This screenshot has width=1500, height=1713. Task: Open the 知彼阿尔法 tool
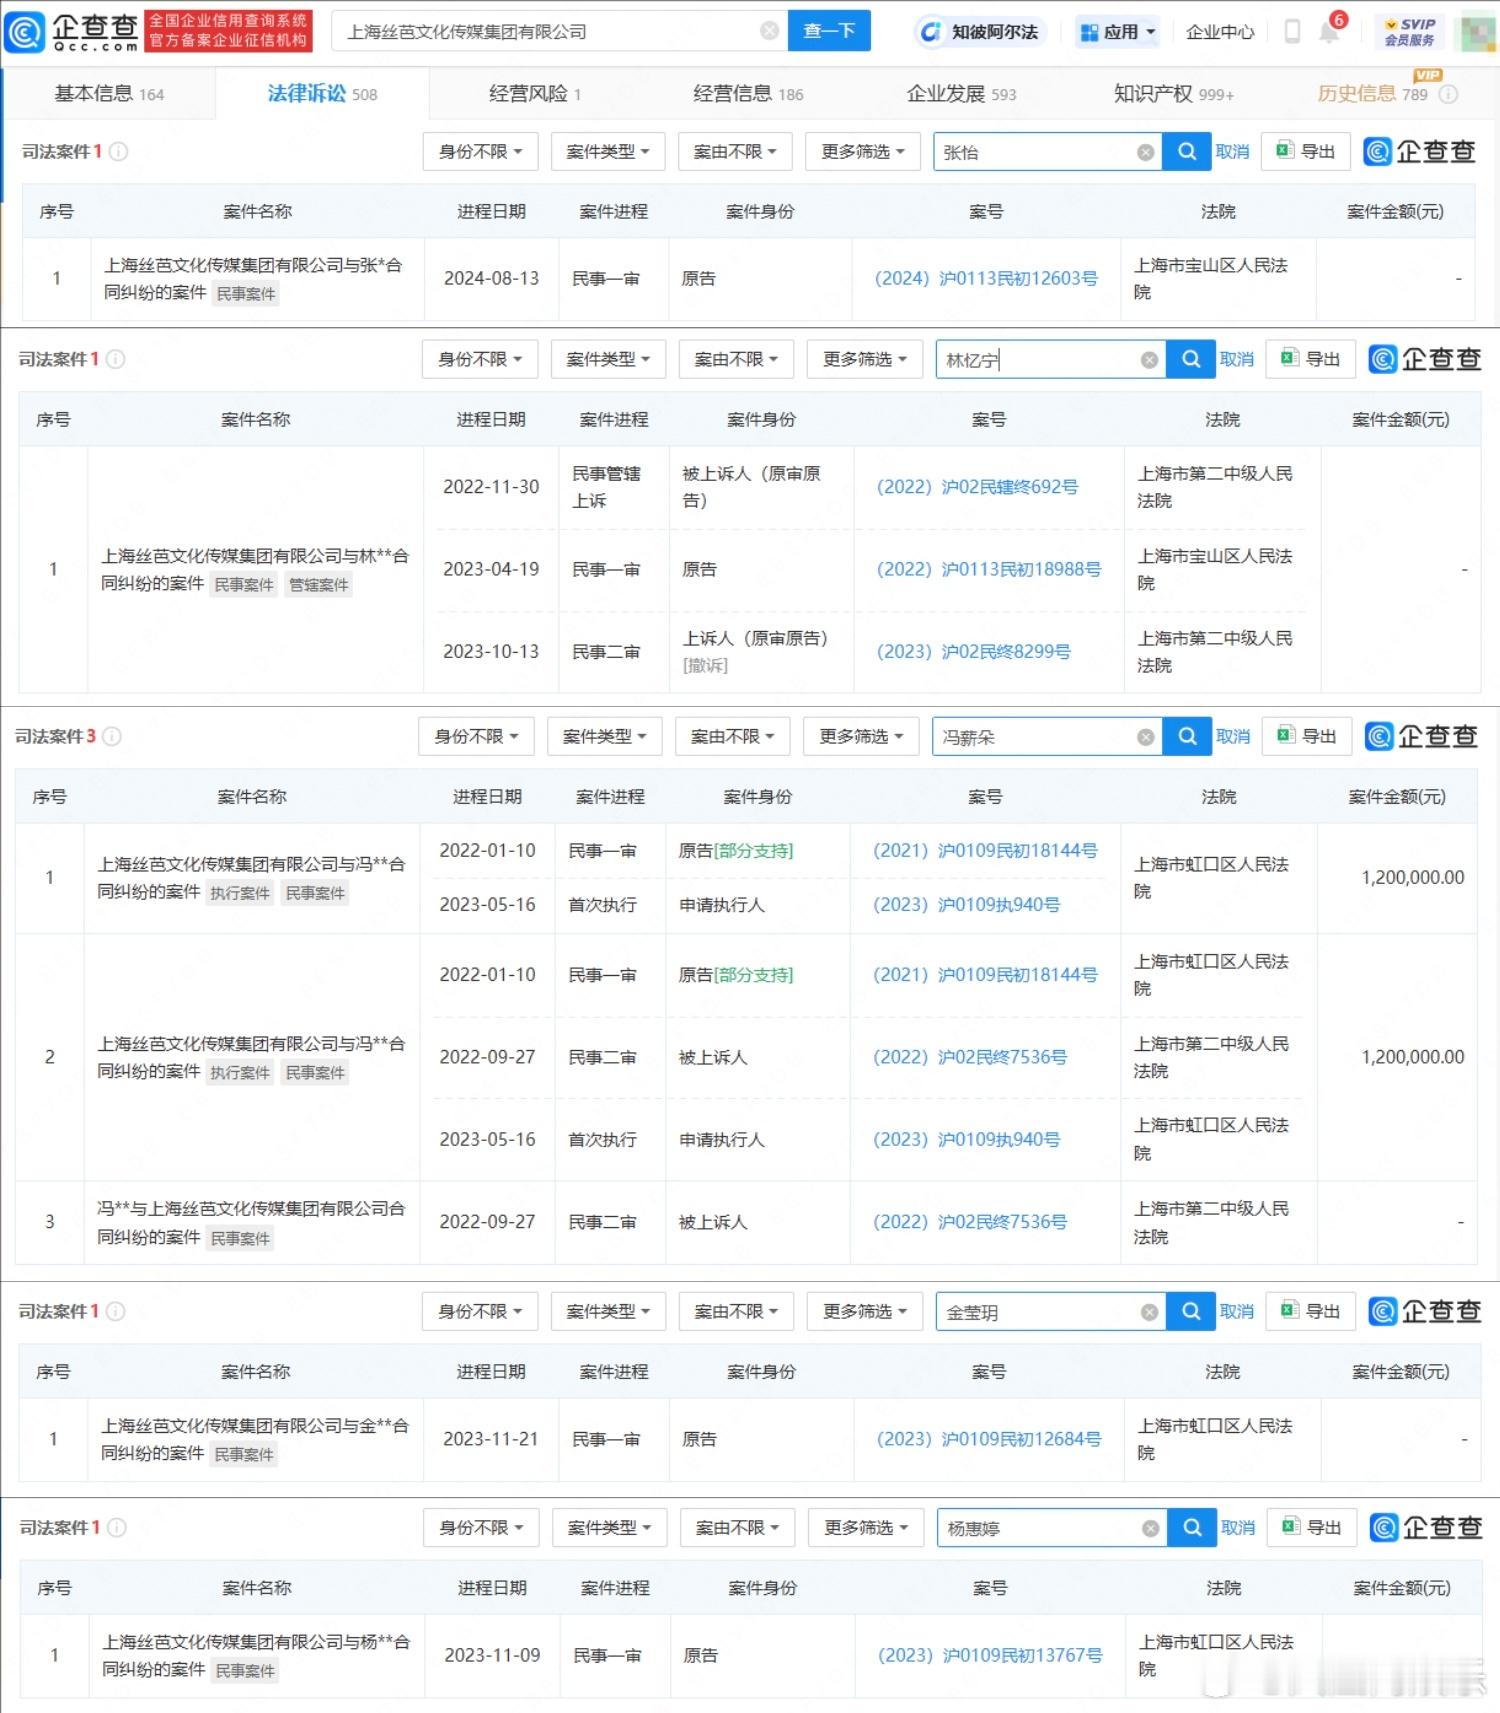click(x=979, y=31)
